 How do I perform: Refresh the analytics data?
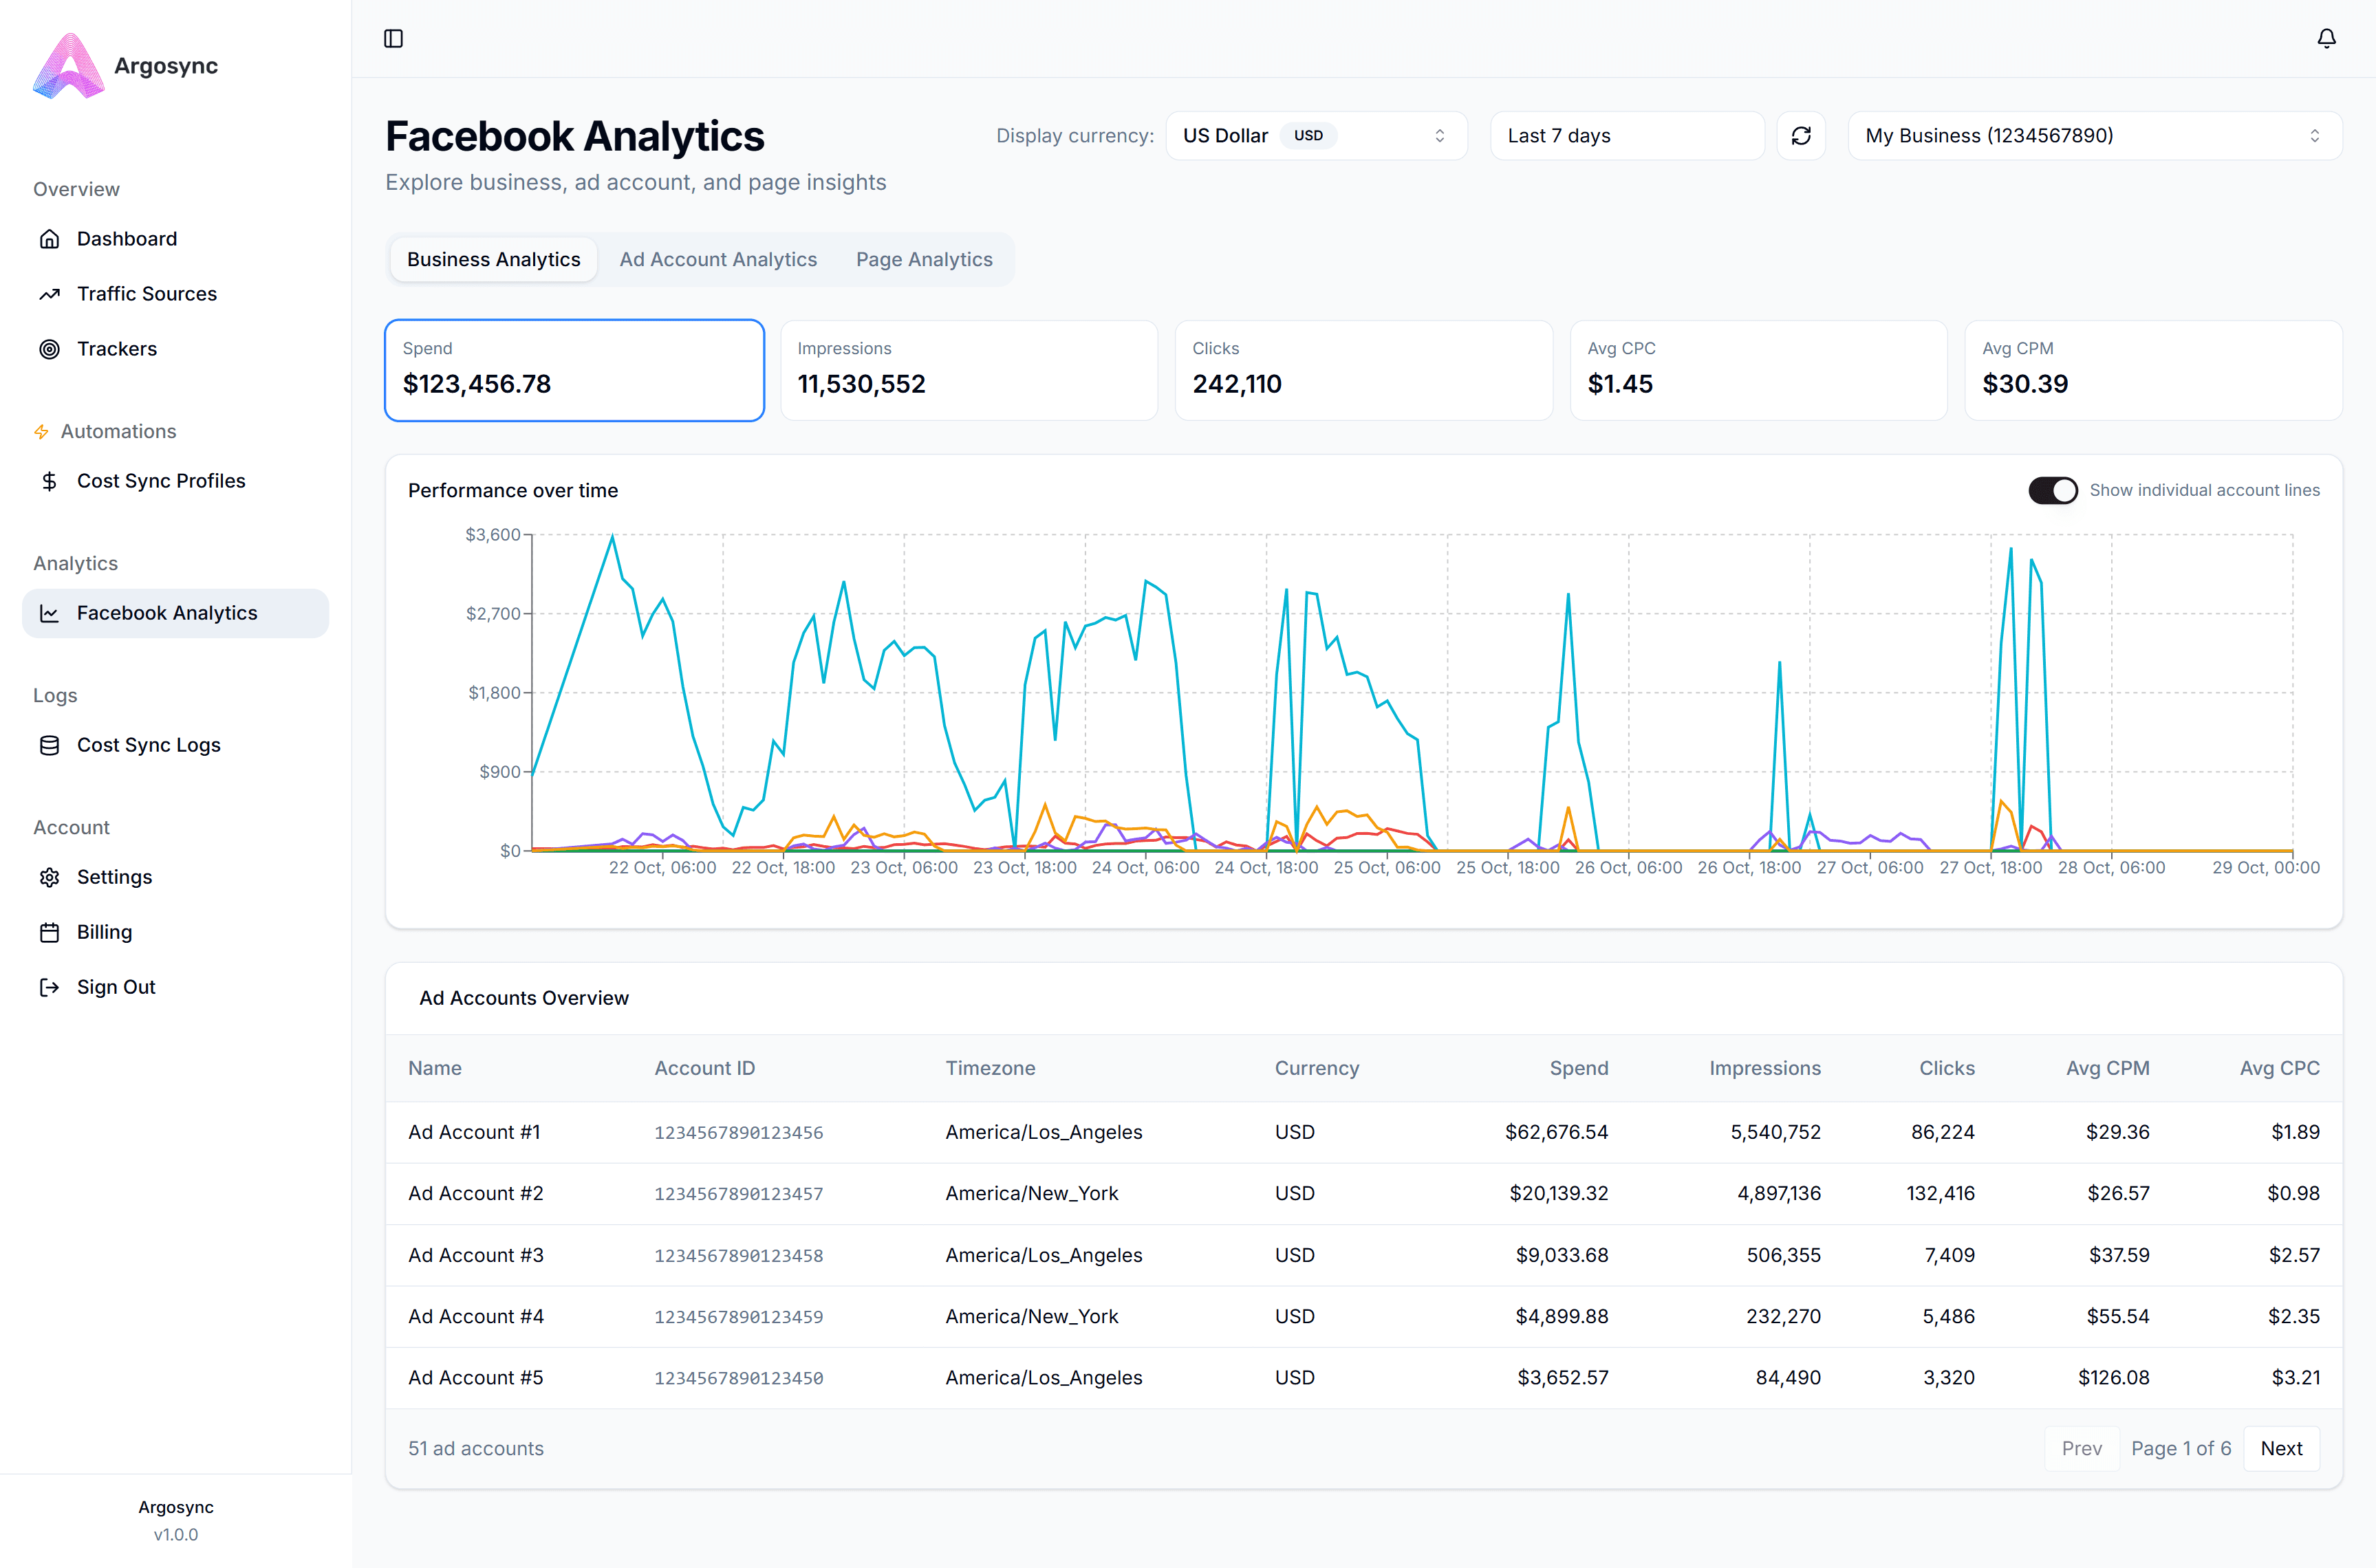(1801, 135)
